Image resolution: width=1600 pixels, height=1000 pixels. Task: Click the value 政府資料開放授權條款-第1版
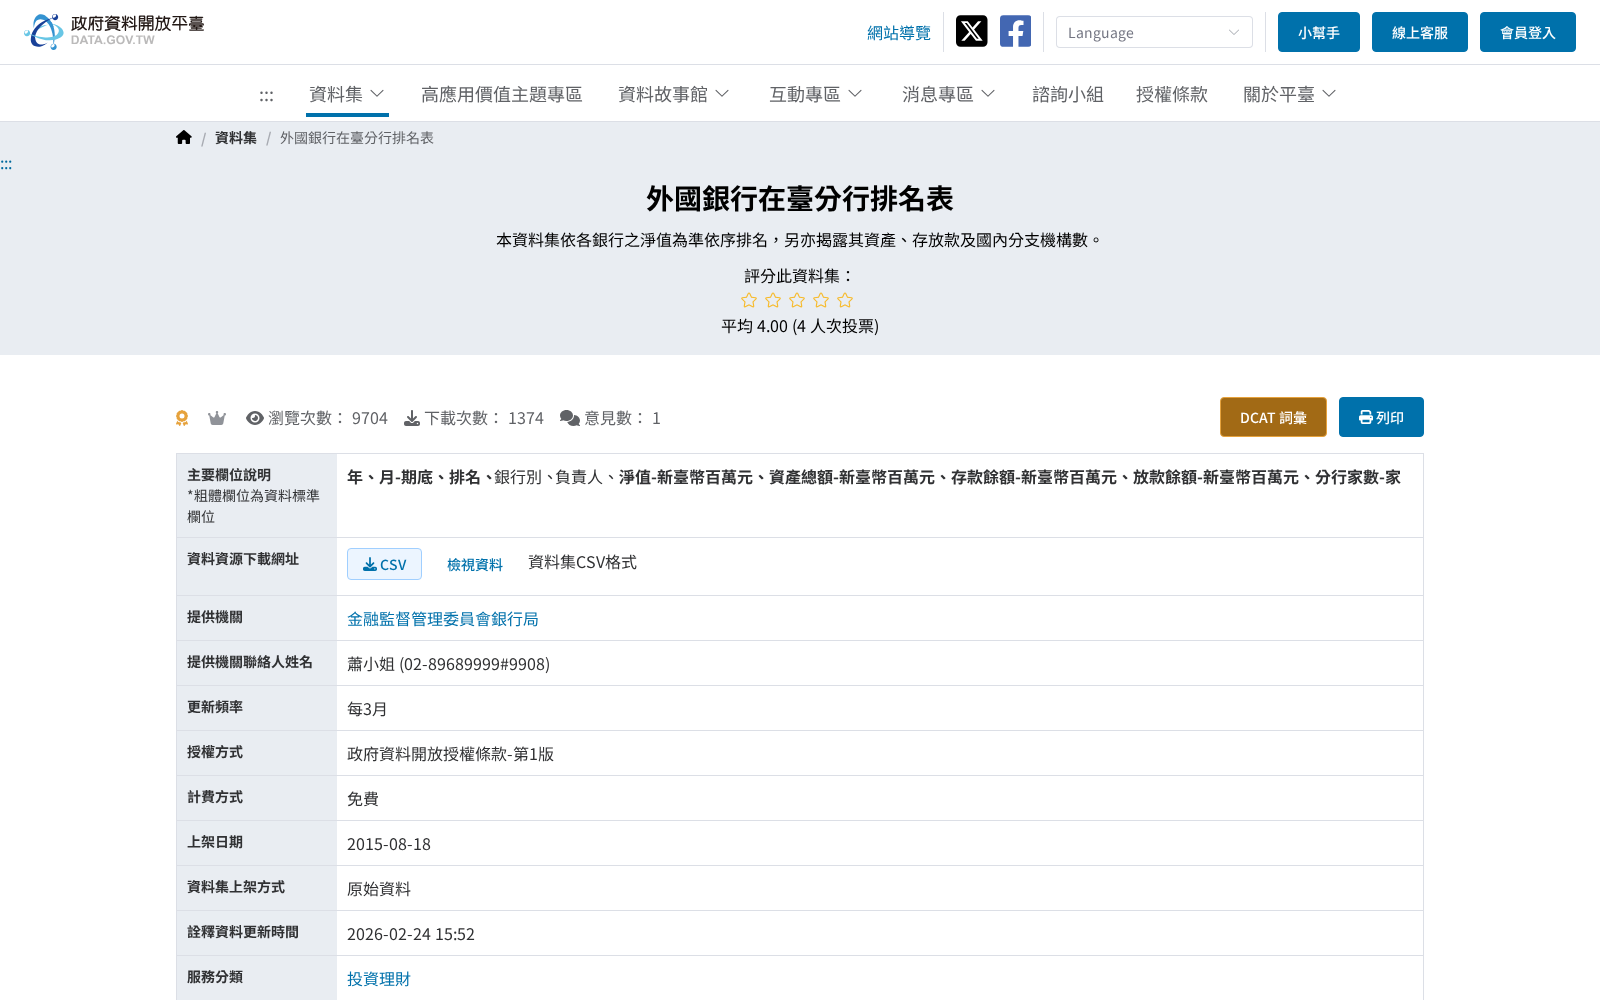pyautogui.click(x=450, y=754)
